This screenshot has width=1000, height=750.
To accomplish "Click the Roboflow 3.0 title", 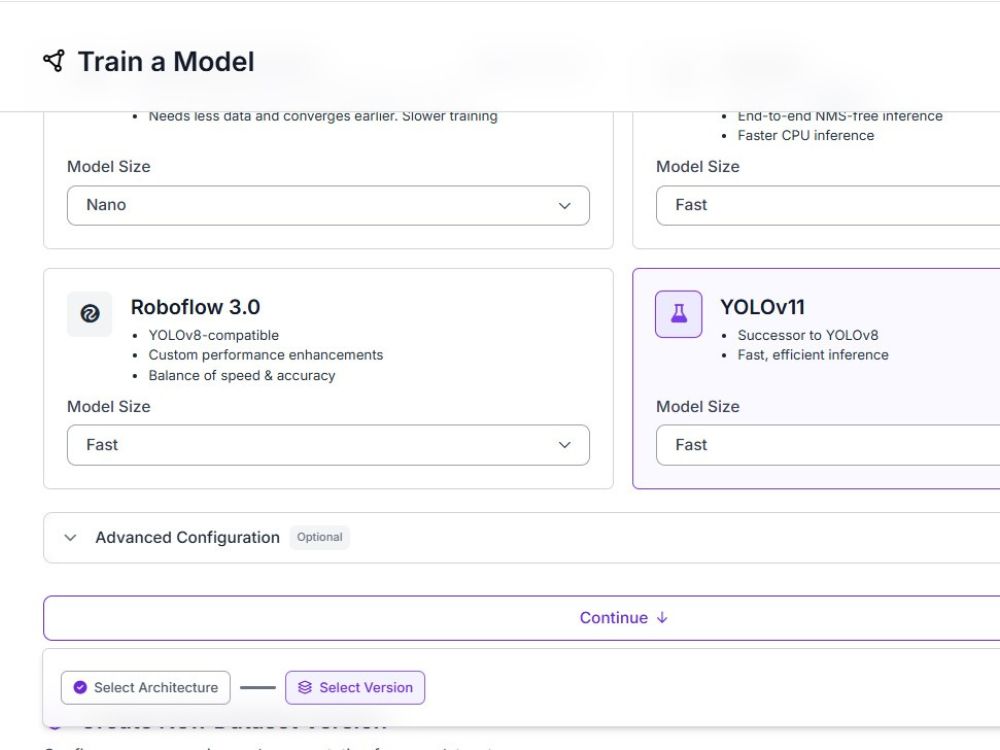I will tap(195, 307).
